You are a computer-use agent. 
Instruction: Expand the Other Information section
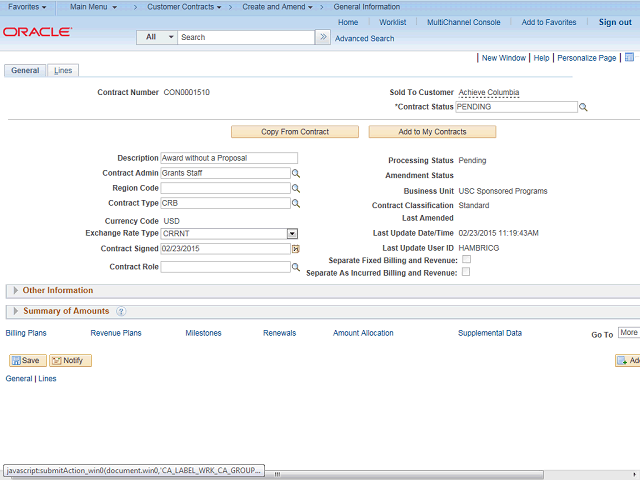click(x=16, y=290)
